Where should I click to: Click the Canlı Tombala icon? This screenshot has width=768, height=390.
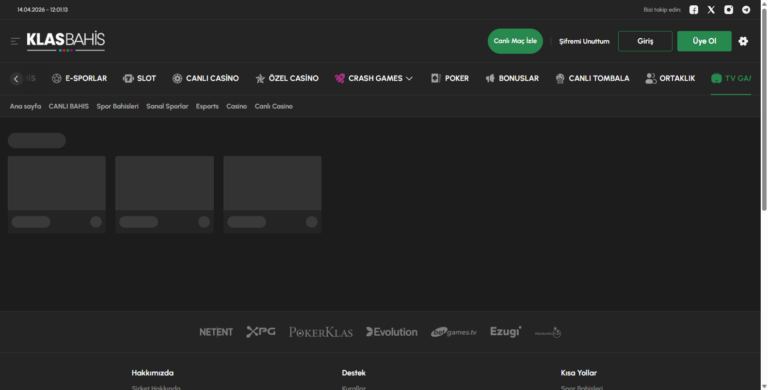coord(560,78)
